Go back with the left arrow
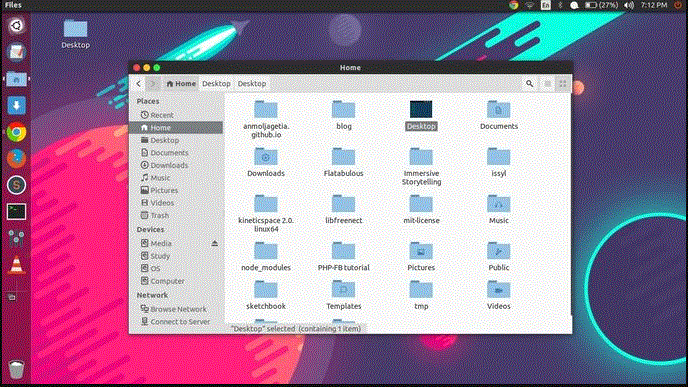 click(x=139, y=83)
